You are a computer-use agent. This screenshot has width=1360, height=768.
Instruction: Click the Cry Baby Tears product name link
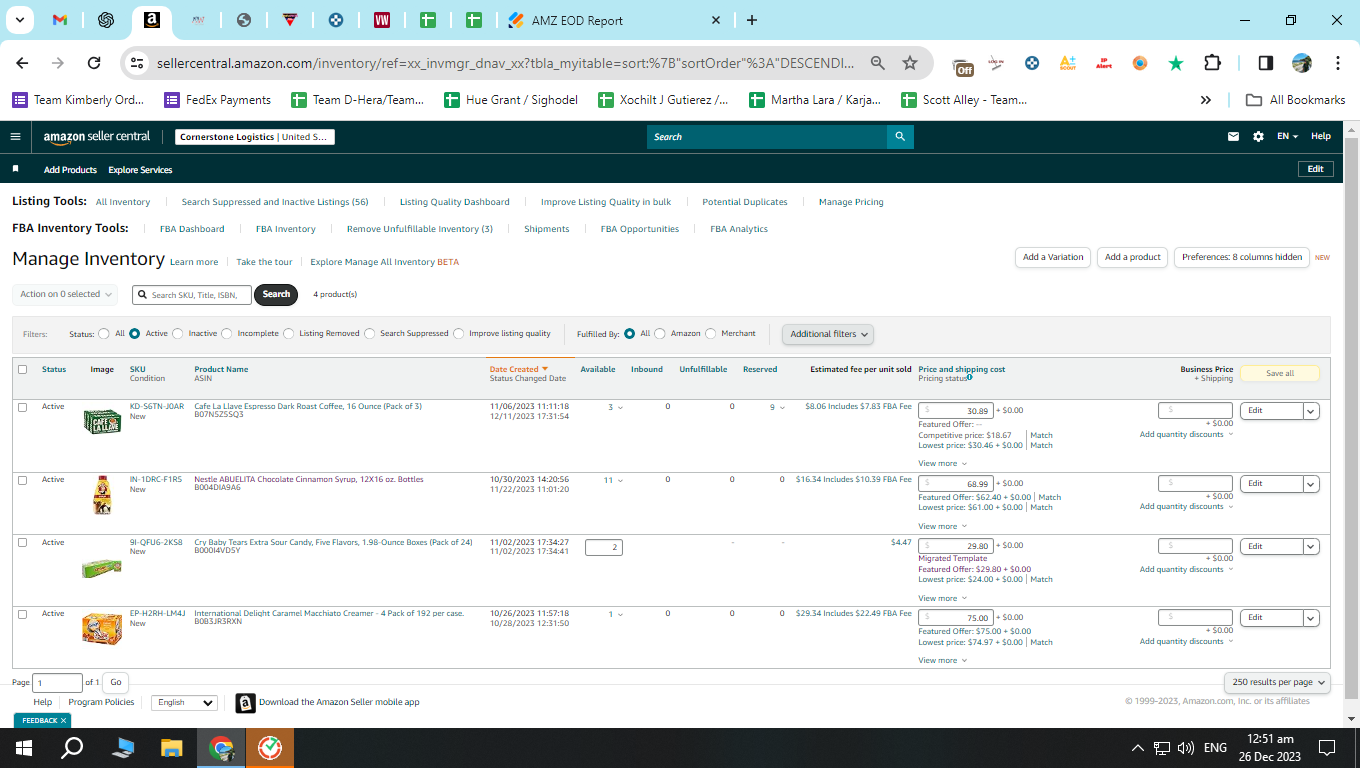pos(333,543)
